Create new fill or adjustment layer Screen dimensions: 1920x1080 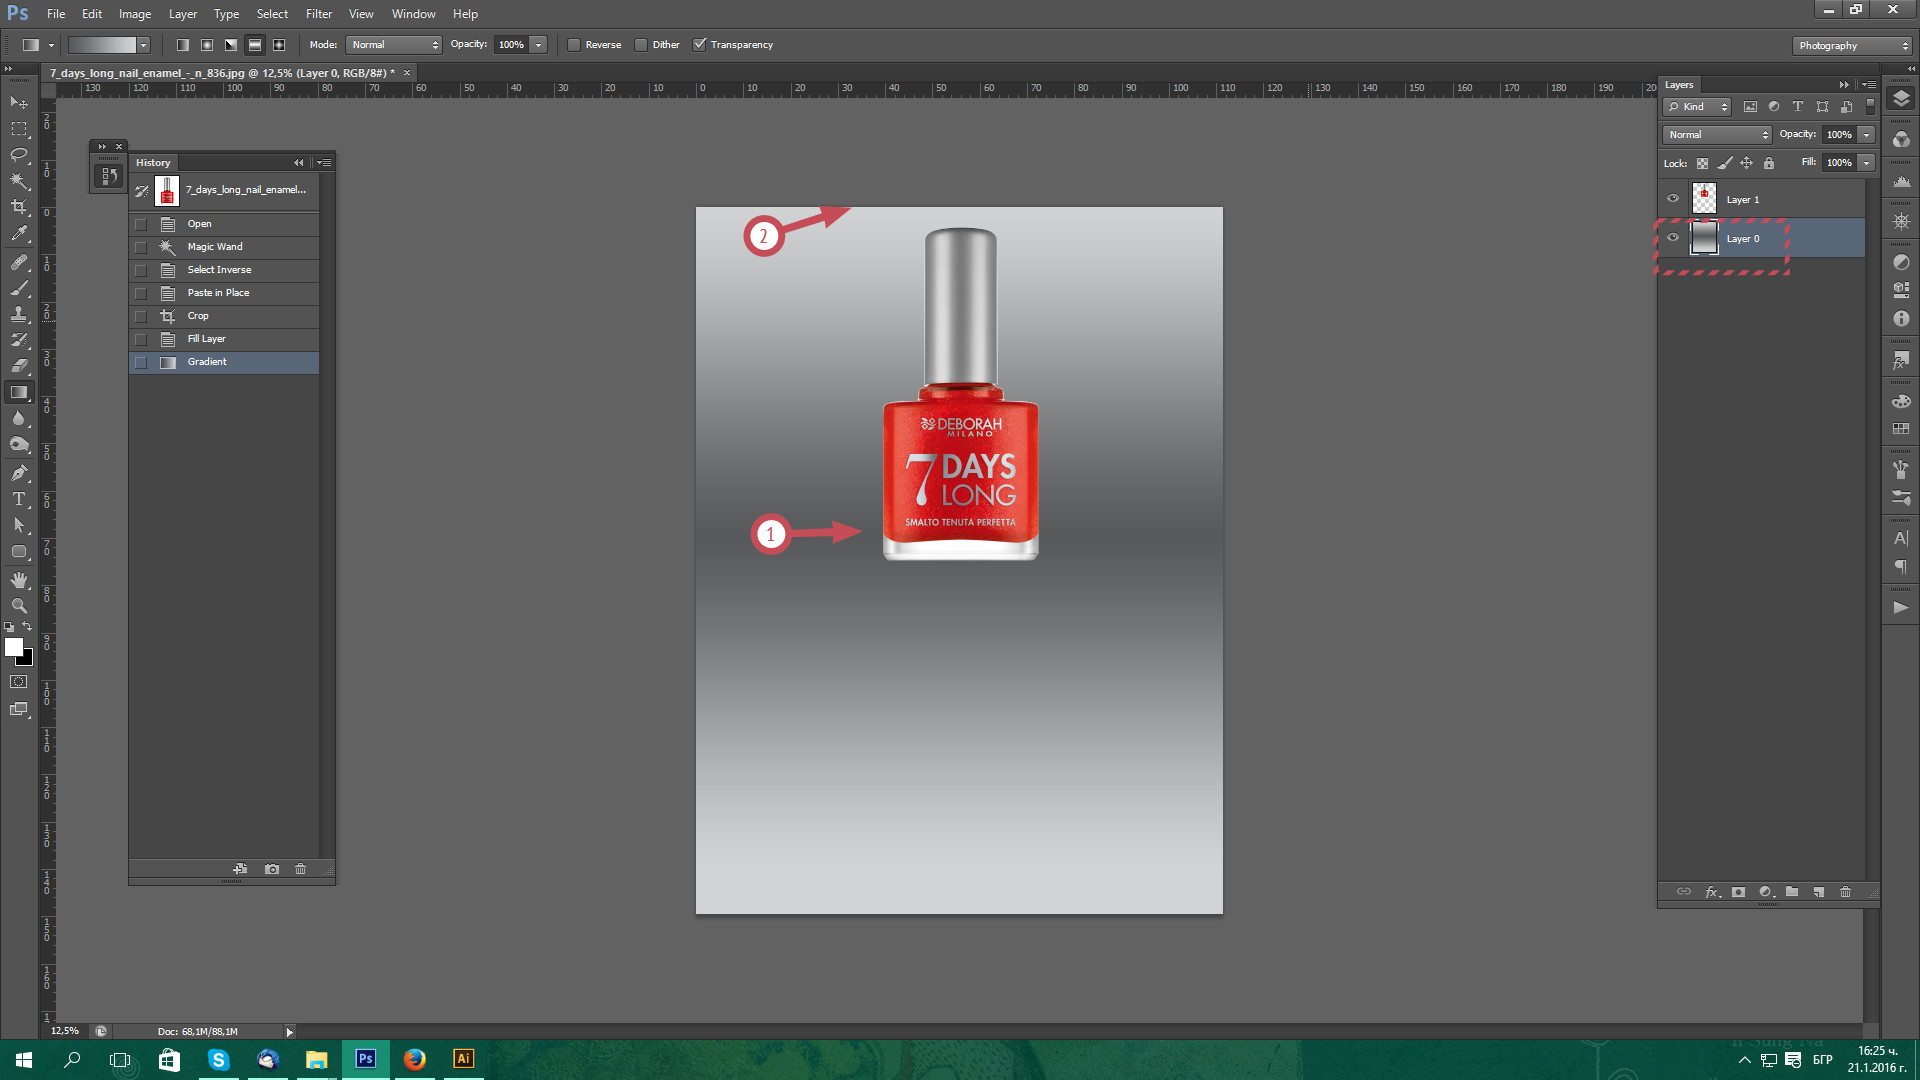click(x=1766, y=892)
